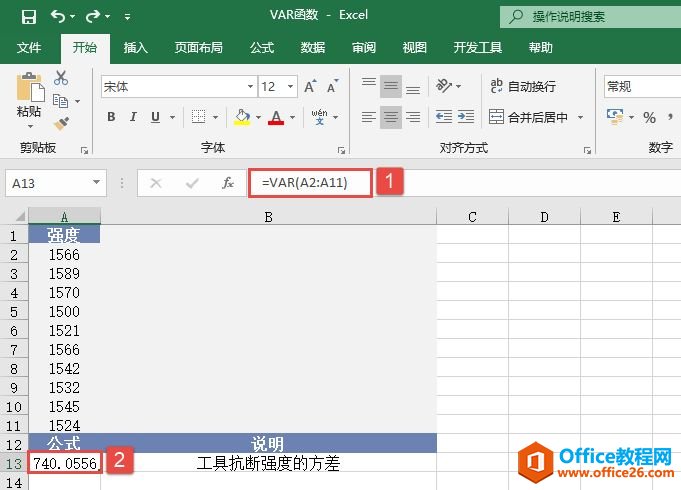Increase font size with large A
Image resolution: width=681 pixels, height=490 pixels.
pos(310,86)
